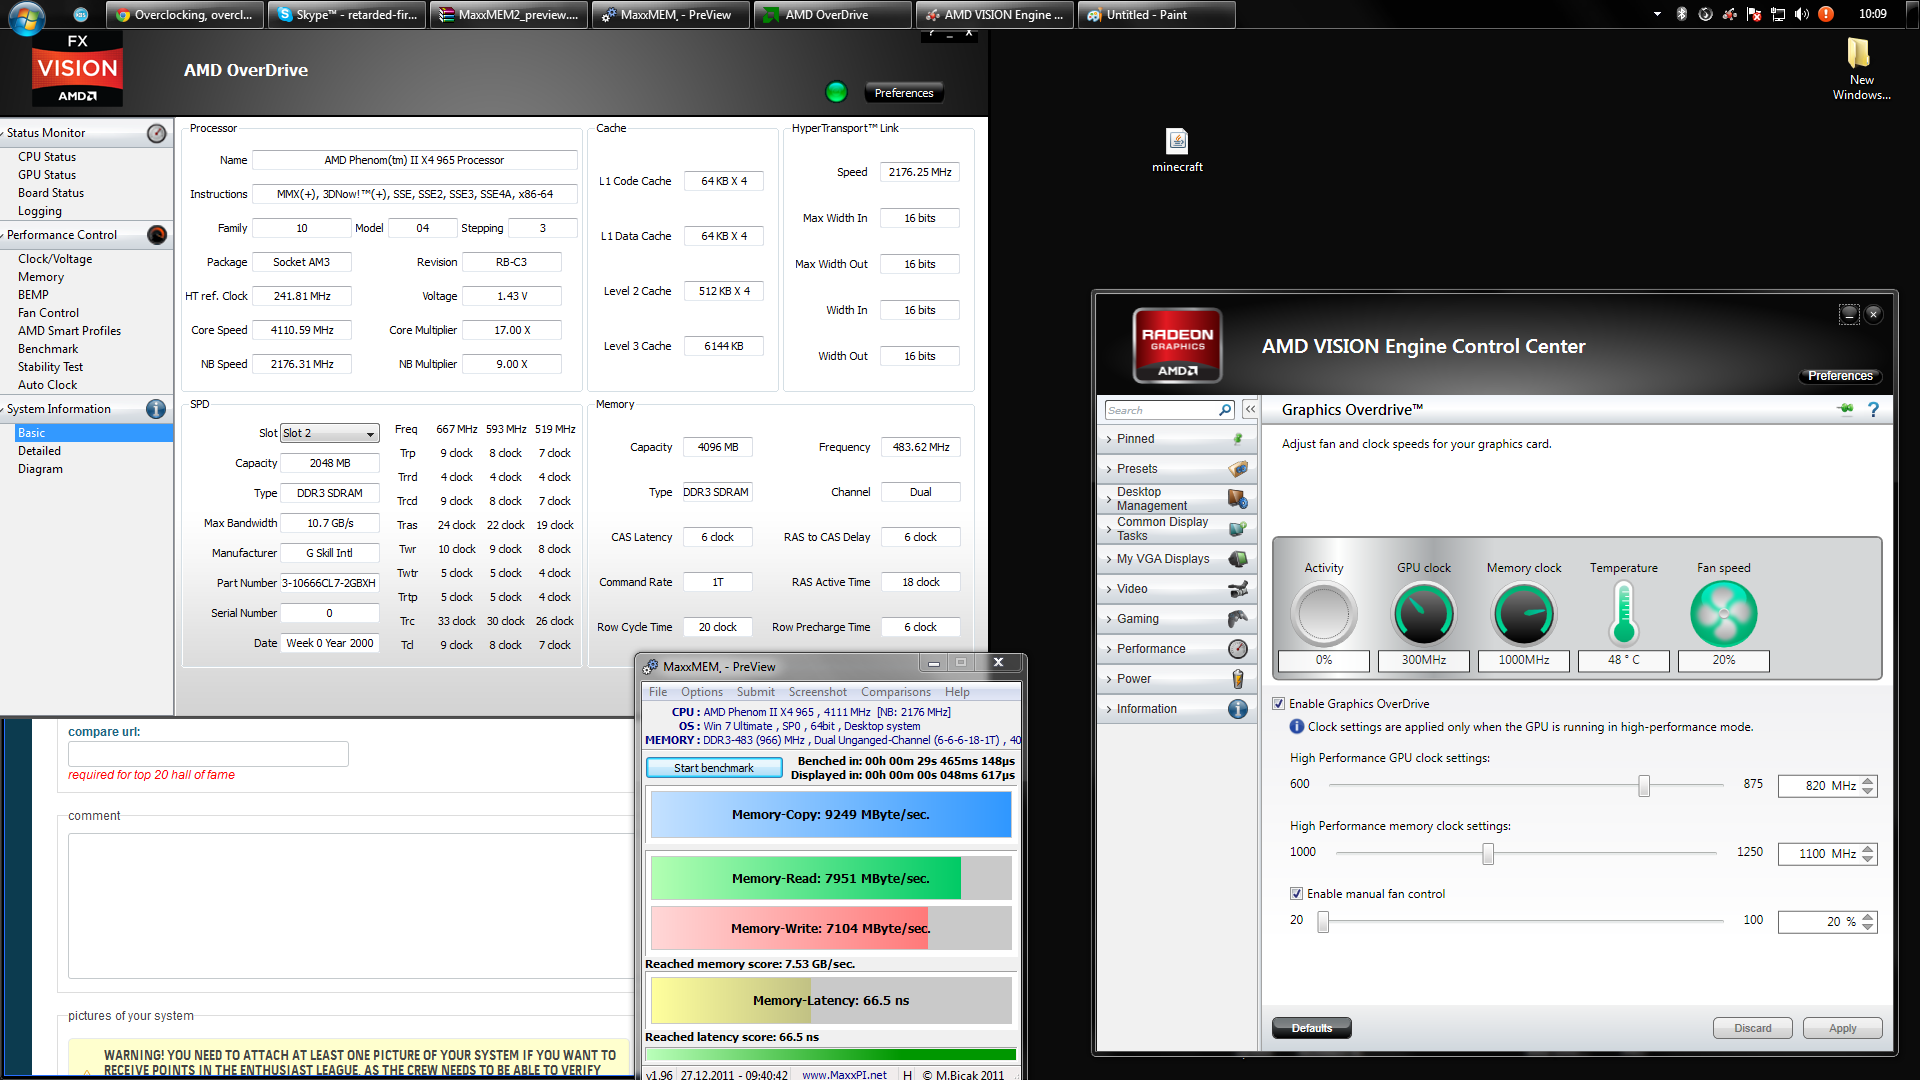
Task: Click the Presets icon in Control Center sidebar
Action: coord(1238,469)
